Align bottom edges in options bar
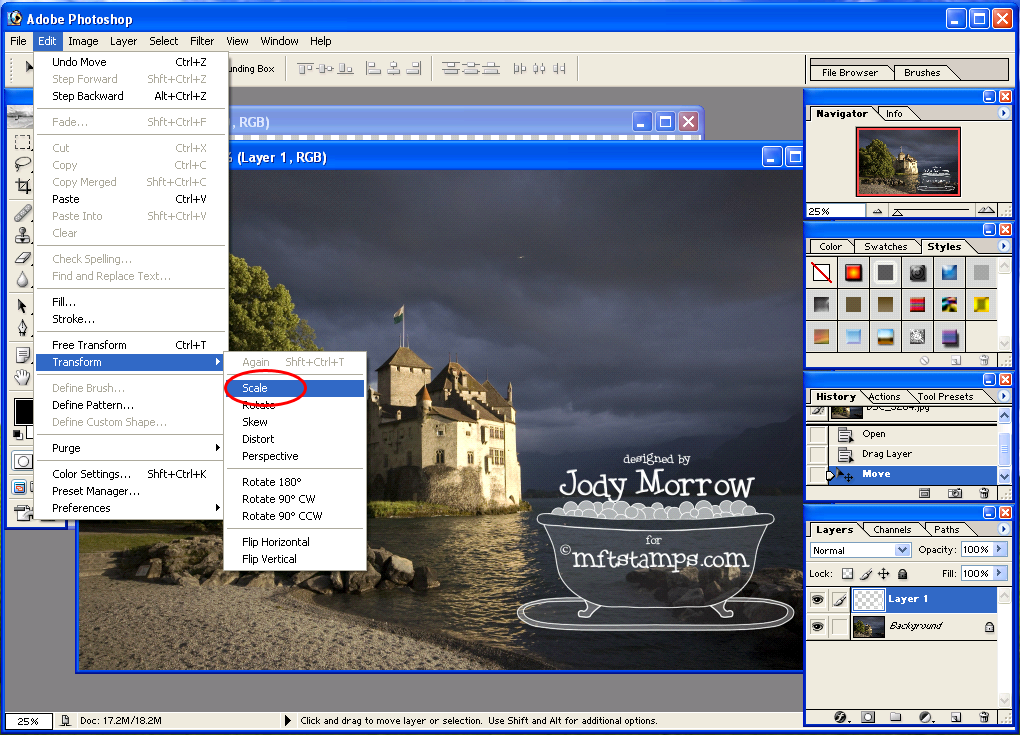 [345, 68]
